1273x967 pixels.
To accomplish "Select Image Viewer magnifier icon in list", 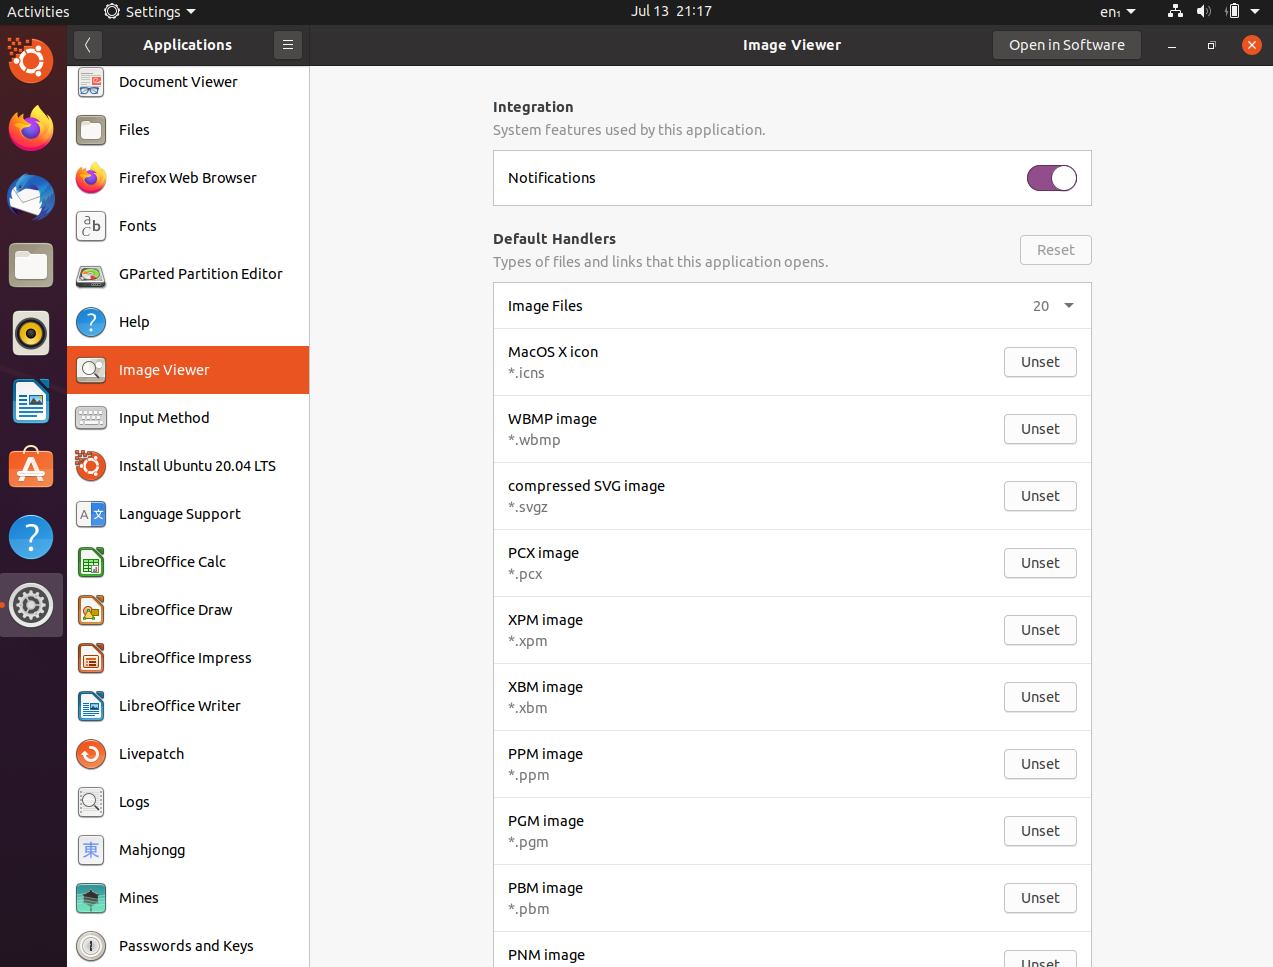I will tap(91, 370).
